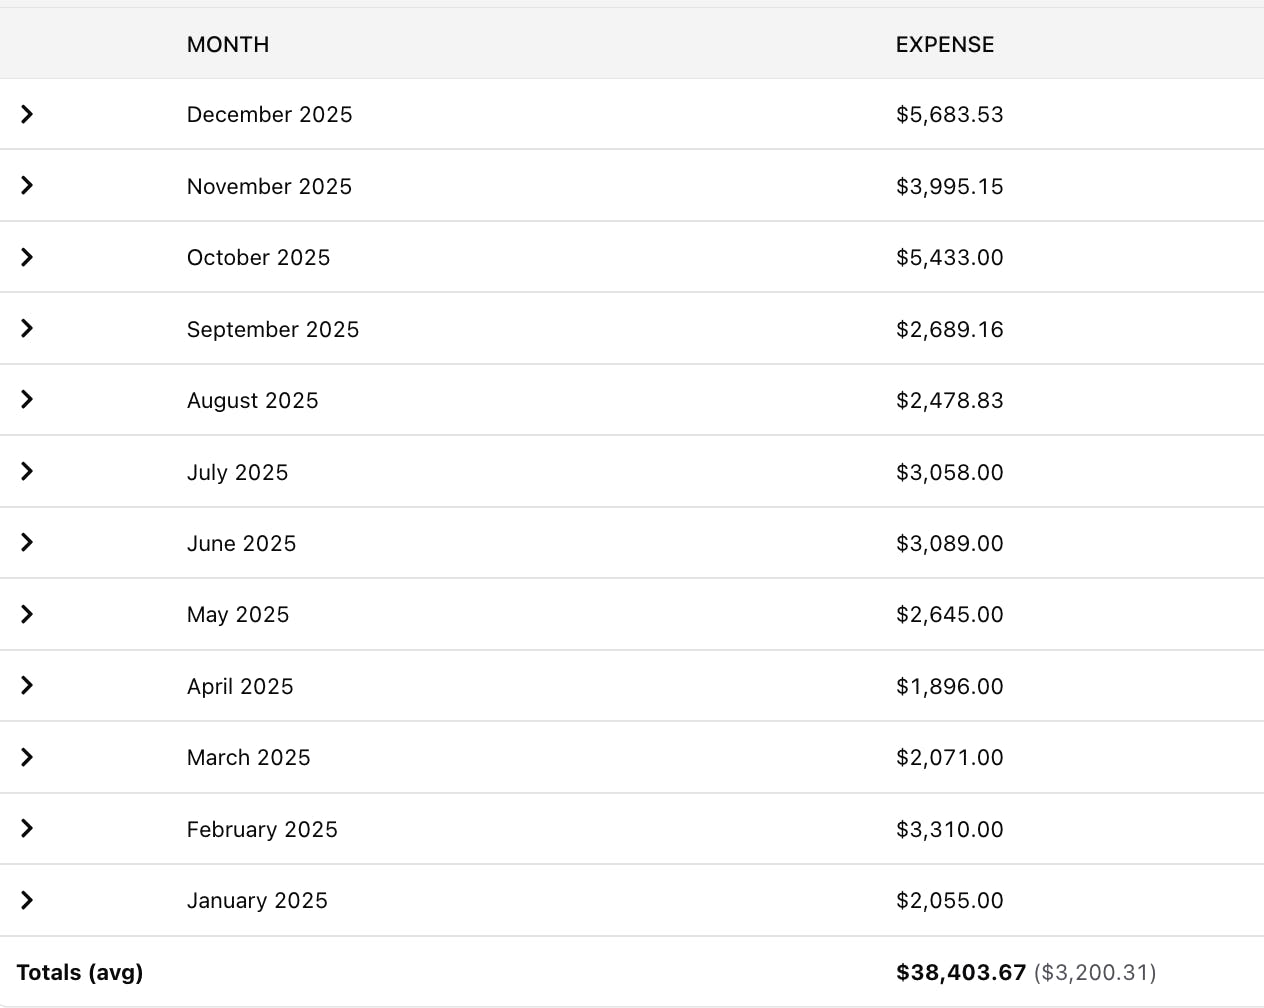Click the ($3,200.31) average expense value

coord(1095,973)
